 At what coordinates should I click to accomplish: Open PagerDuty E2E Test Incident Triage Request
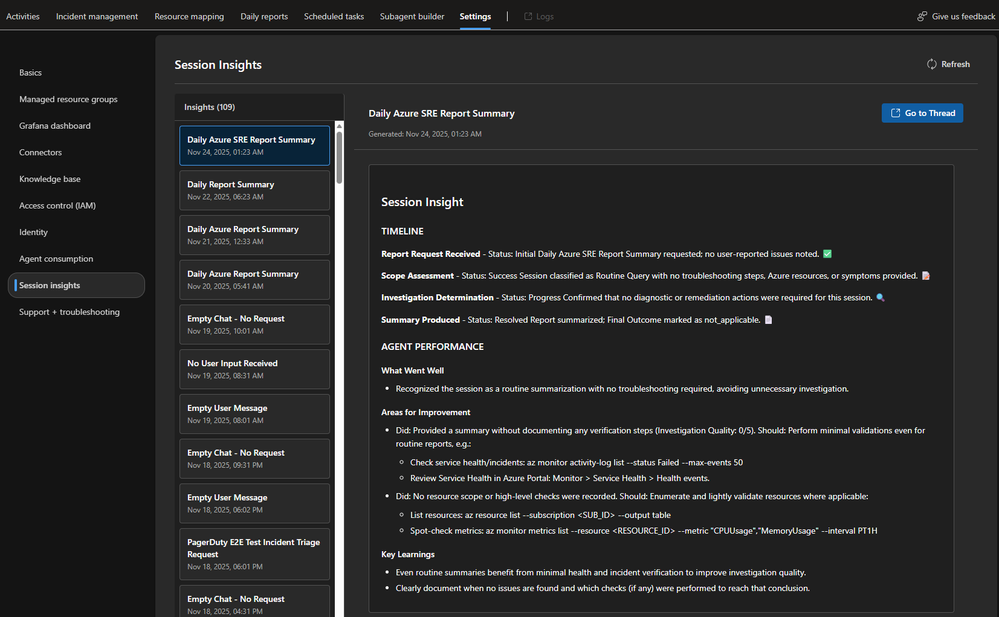tap(254, 554)
